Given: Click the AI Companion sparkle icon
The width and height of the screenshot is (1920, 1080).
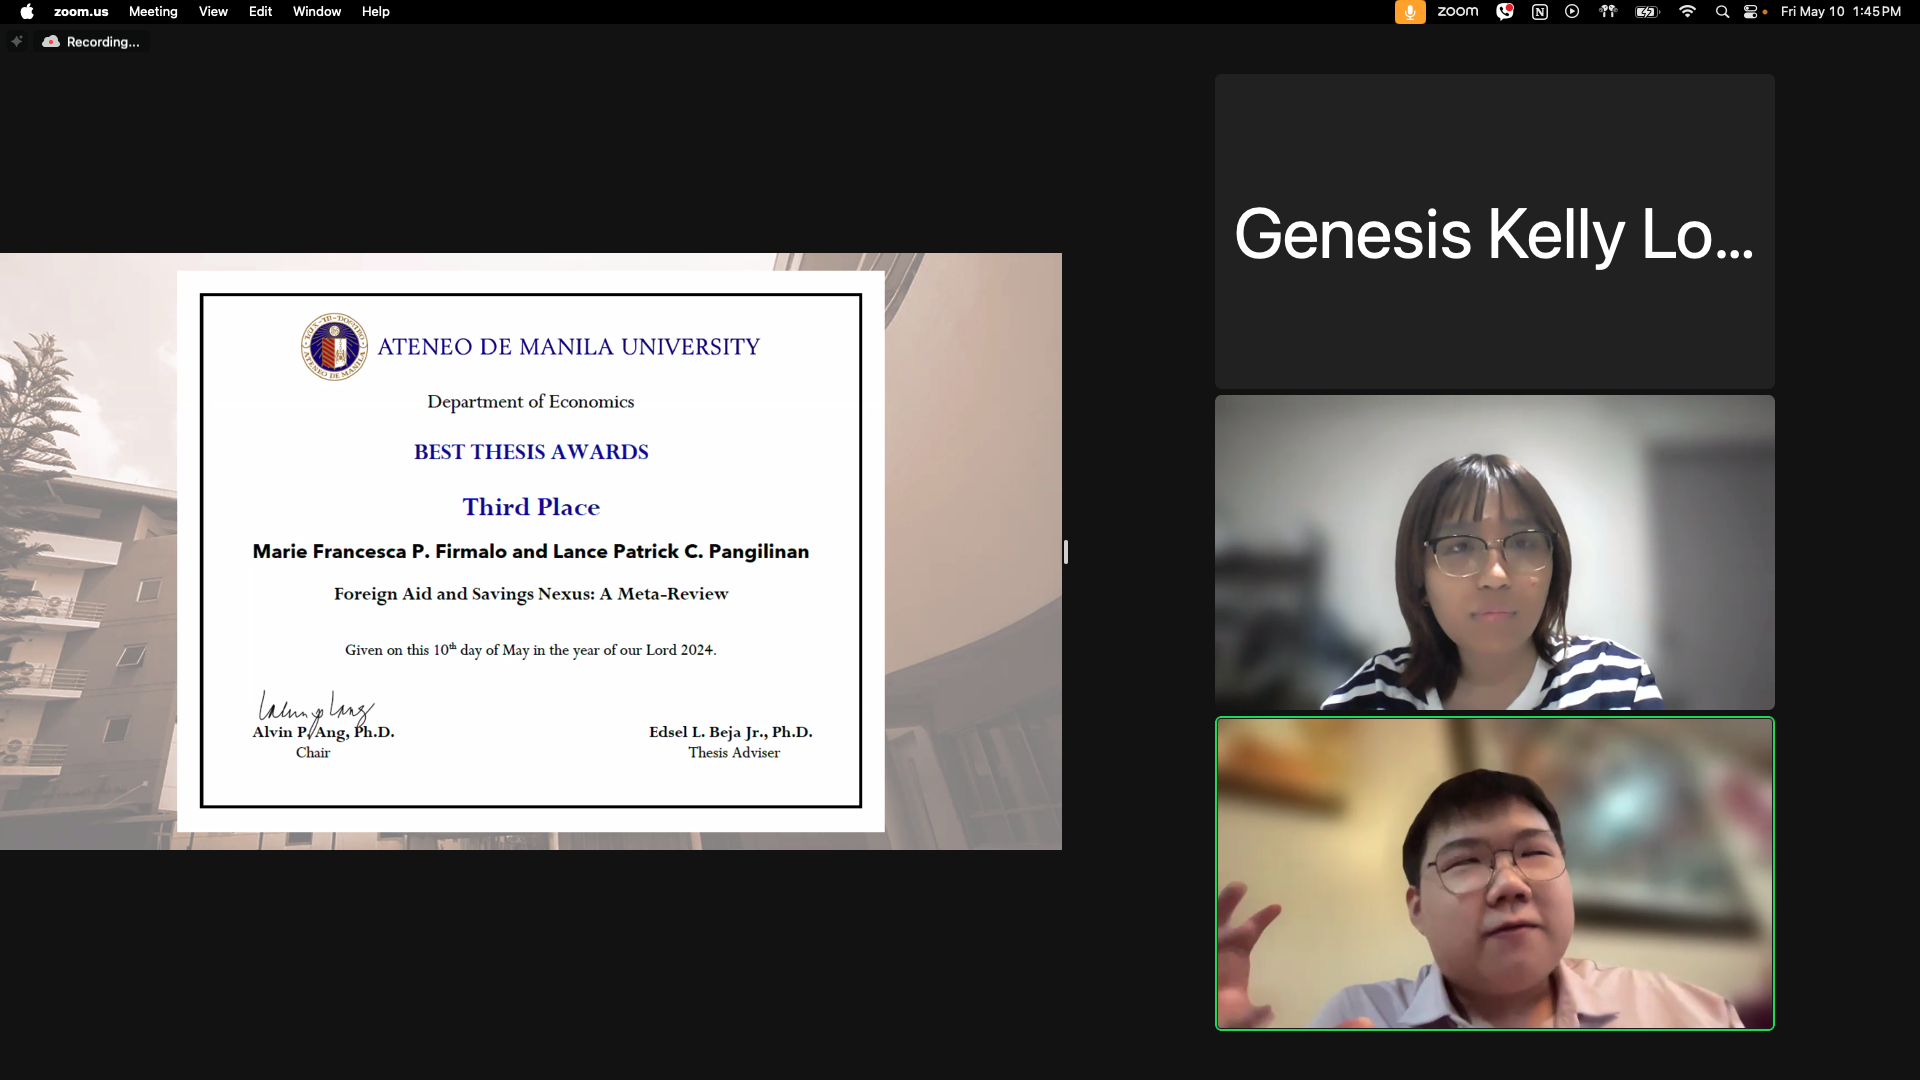Looking at the screenshot, I should pyautogui.click(x=17, y=42).
